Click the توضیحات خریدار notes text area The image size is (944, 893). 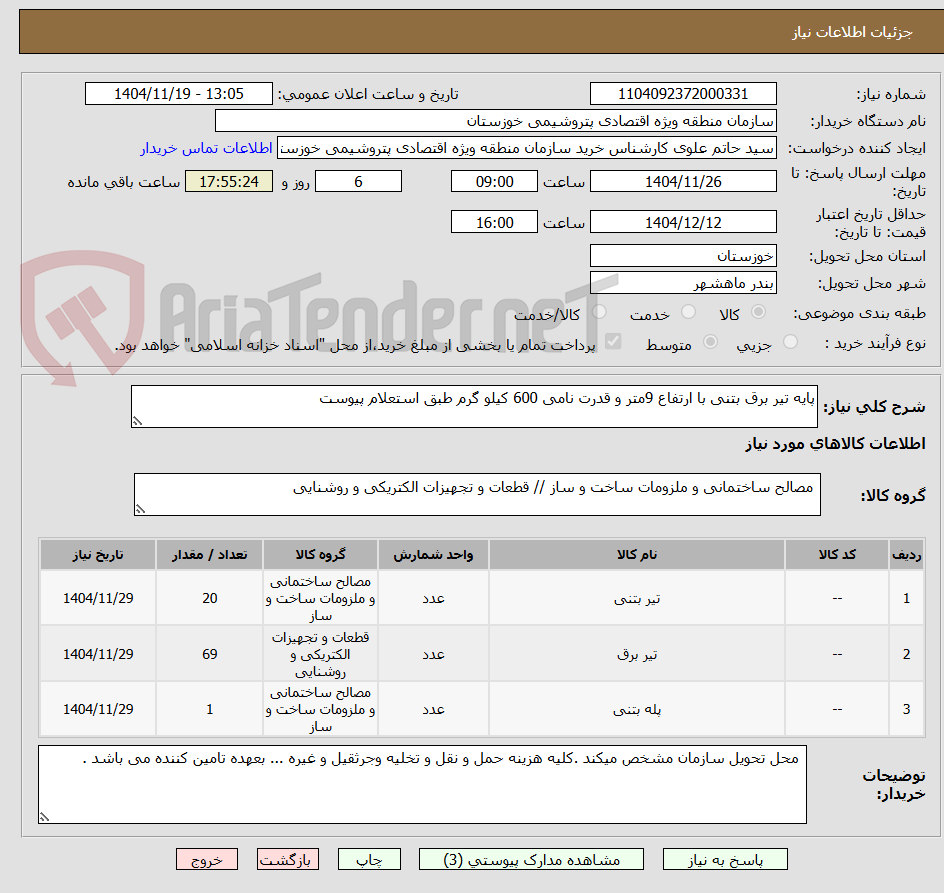pos(422,784)
